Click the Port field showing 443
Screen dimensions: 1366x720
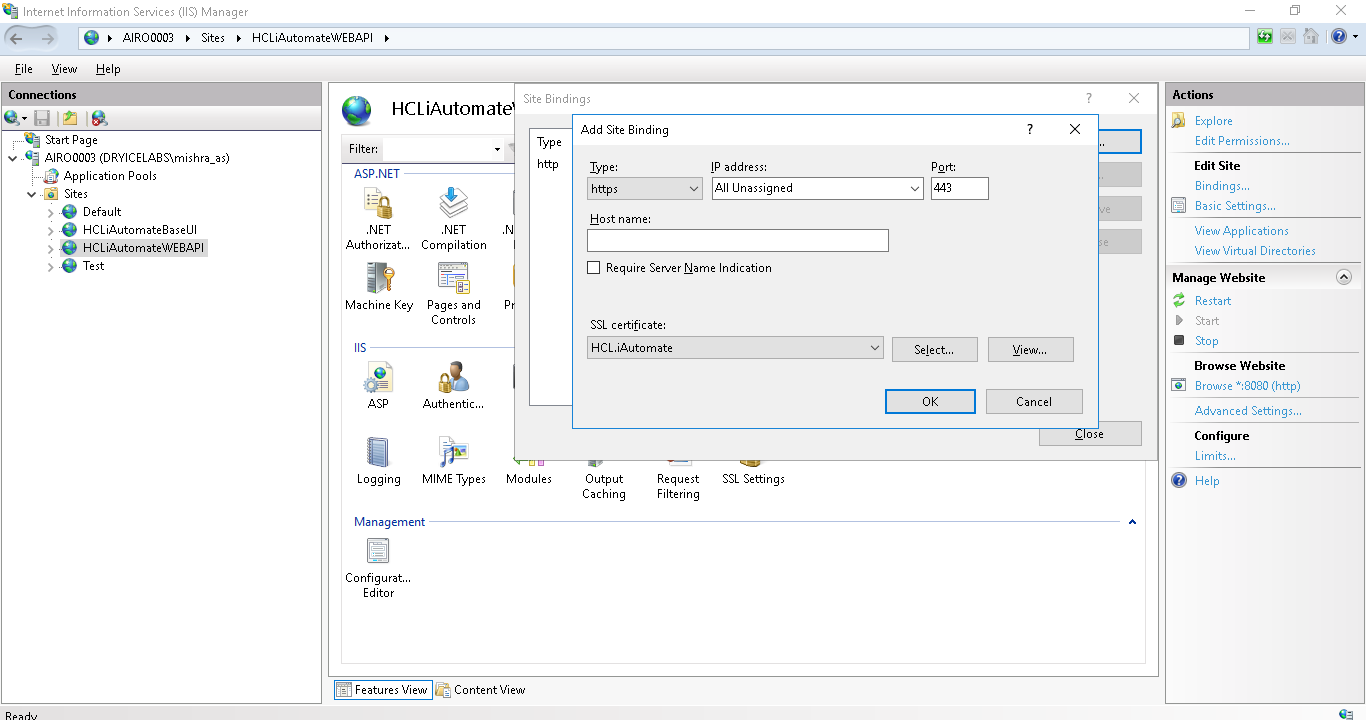click(959, 188)
